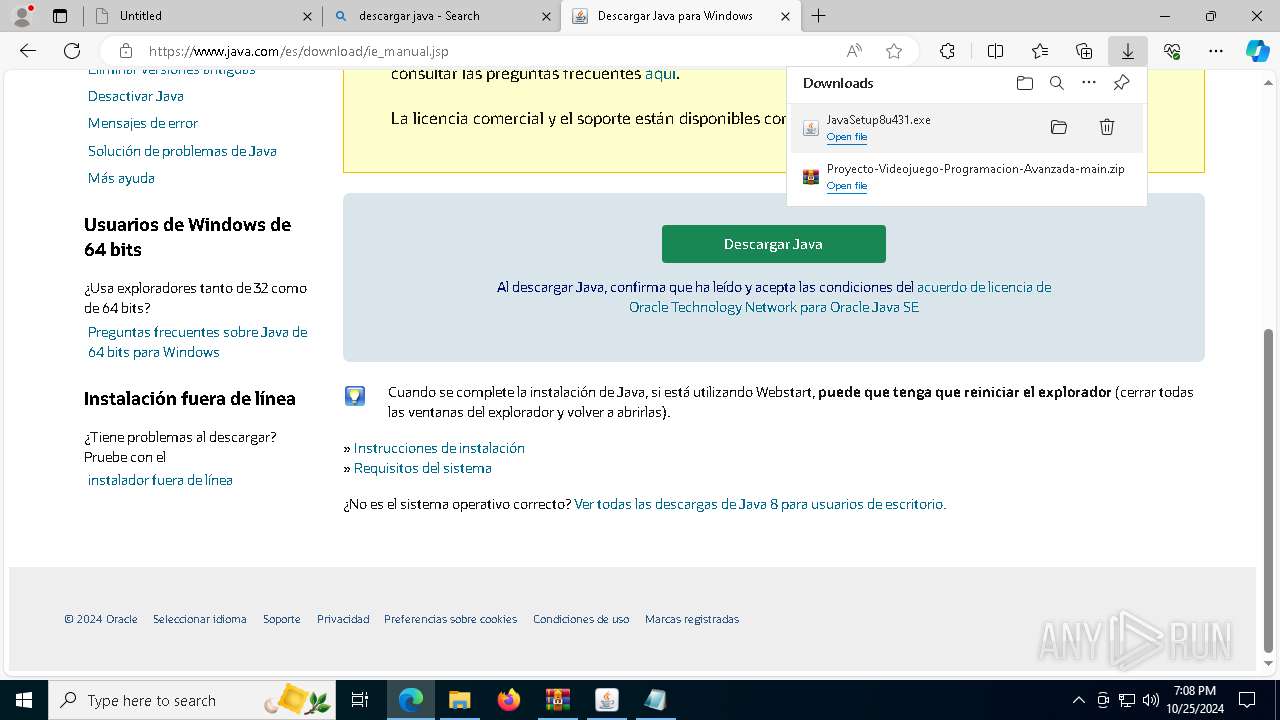Open Collections icon
1280x720 pixels.
pos(1084,51)
